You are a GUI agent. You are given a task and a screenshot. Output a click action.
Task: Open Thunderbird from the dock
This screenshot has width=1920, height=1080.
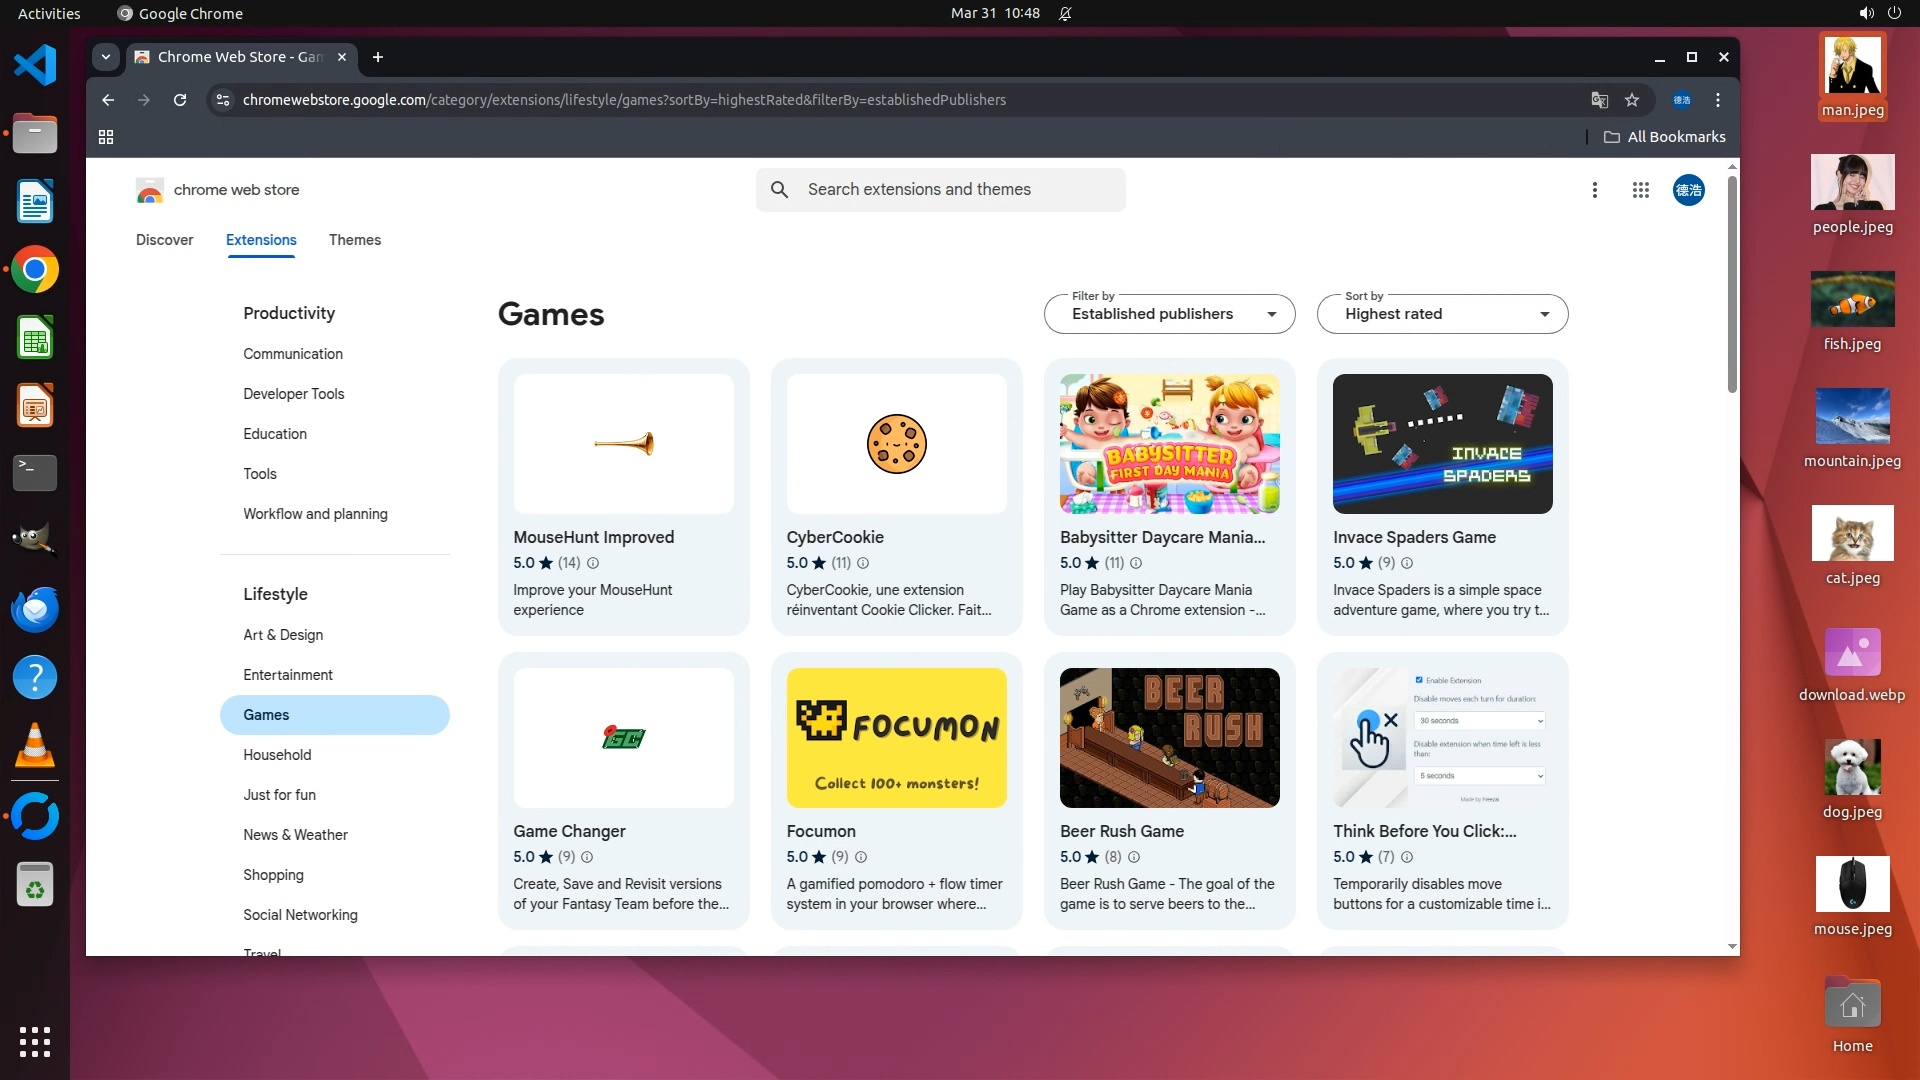point(35,609)
